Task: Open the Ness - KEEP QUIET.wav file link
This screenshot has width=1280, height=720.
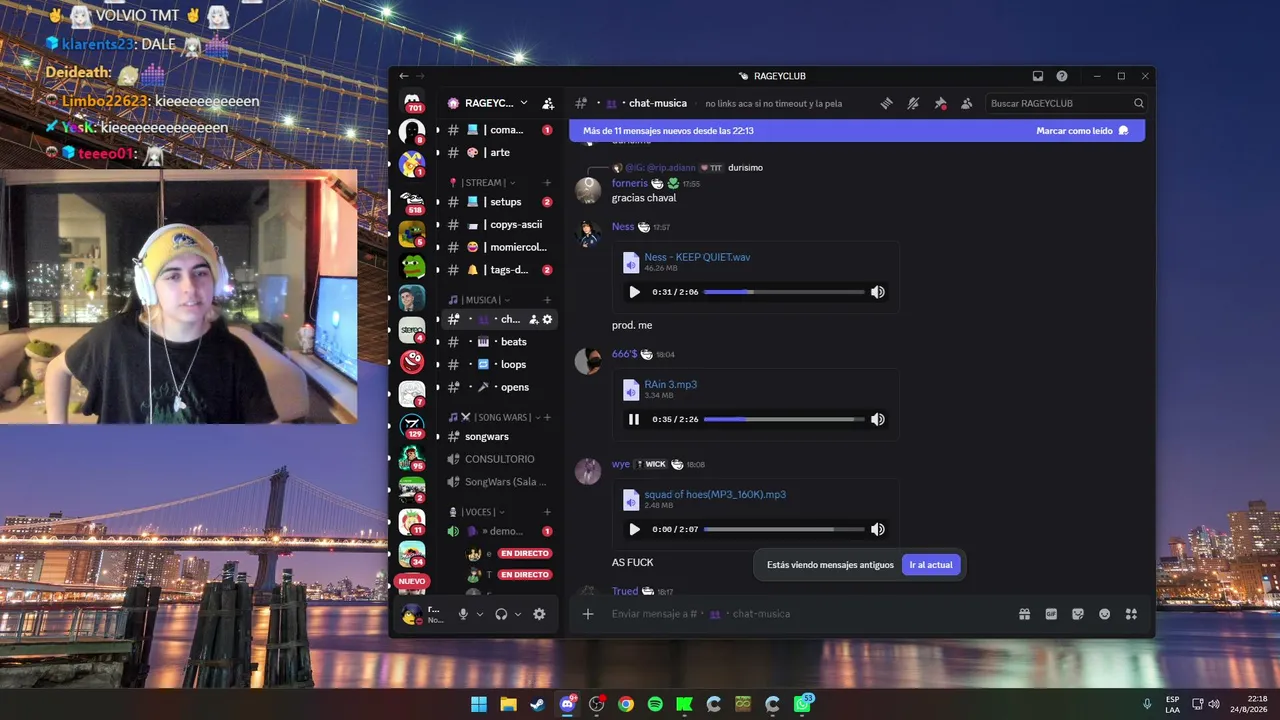Action: 697,257
